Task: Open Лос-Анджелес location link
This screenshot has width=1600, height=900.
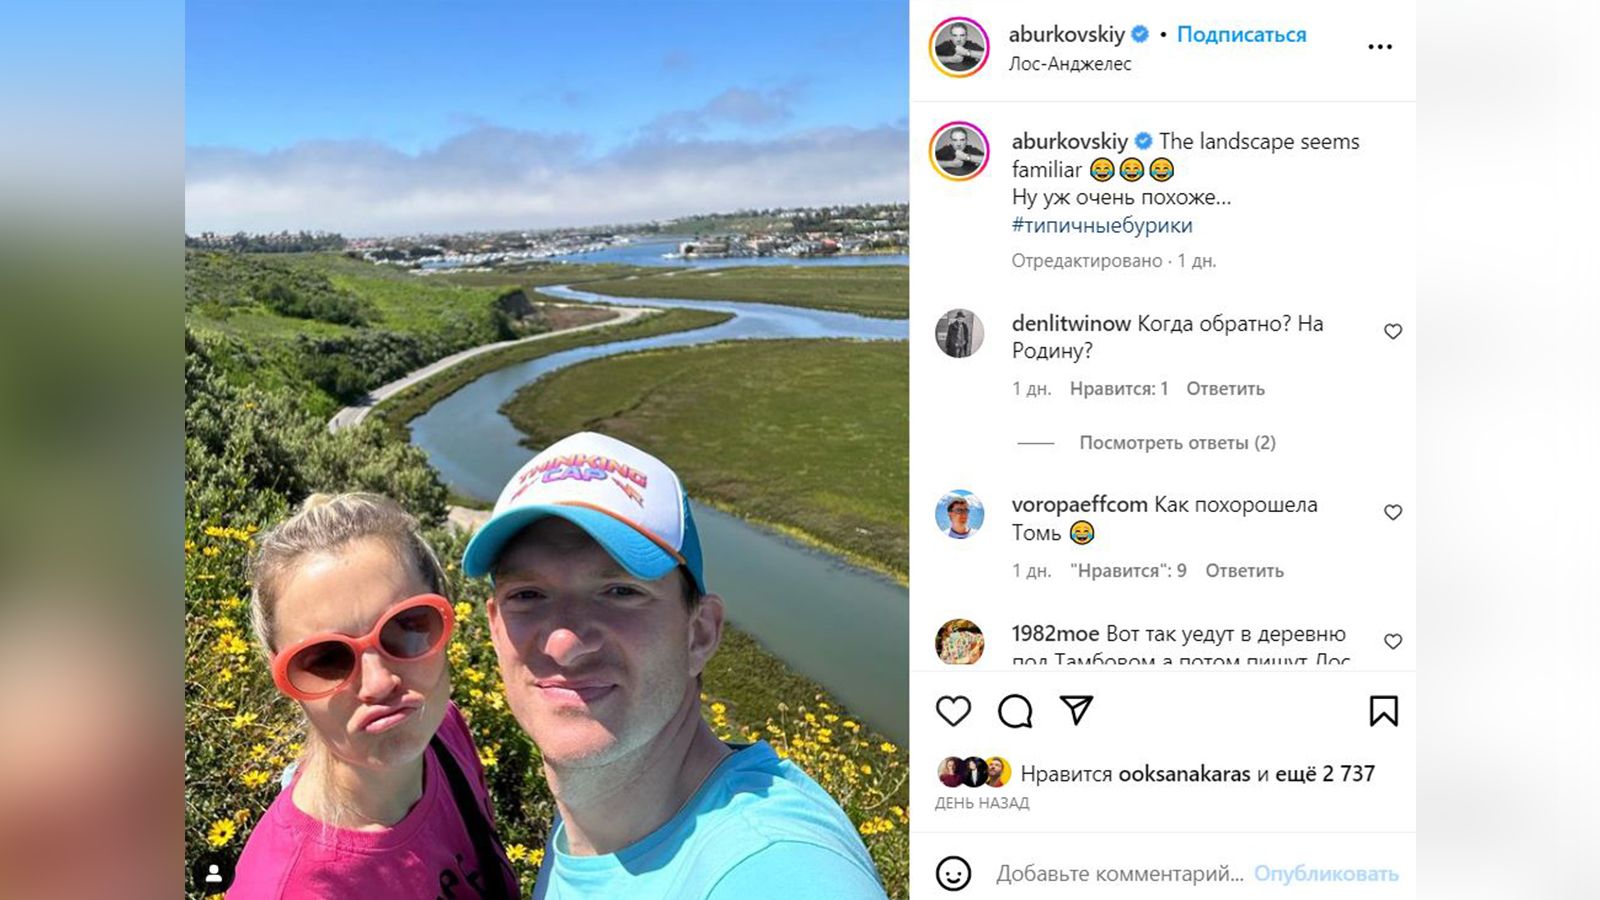Action: tap(1069, 63)
